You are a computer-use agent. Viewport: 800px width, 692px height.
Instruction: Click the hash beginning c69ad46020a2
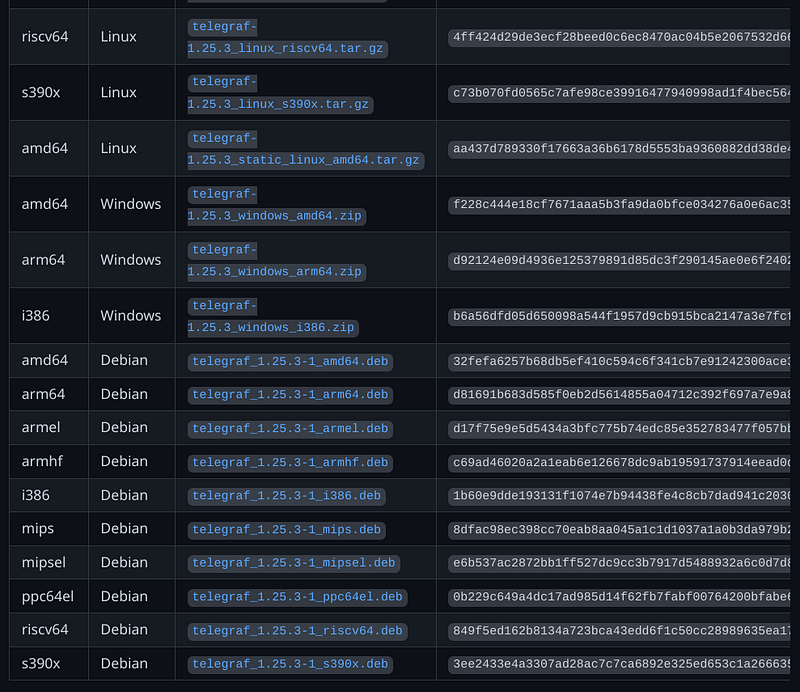pos(619,462)
